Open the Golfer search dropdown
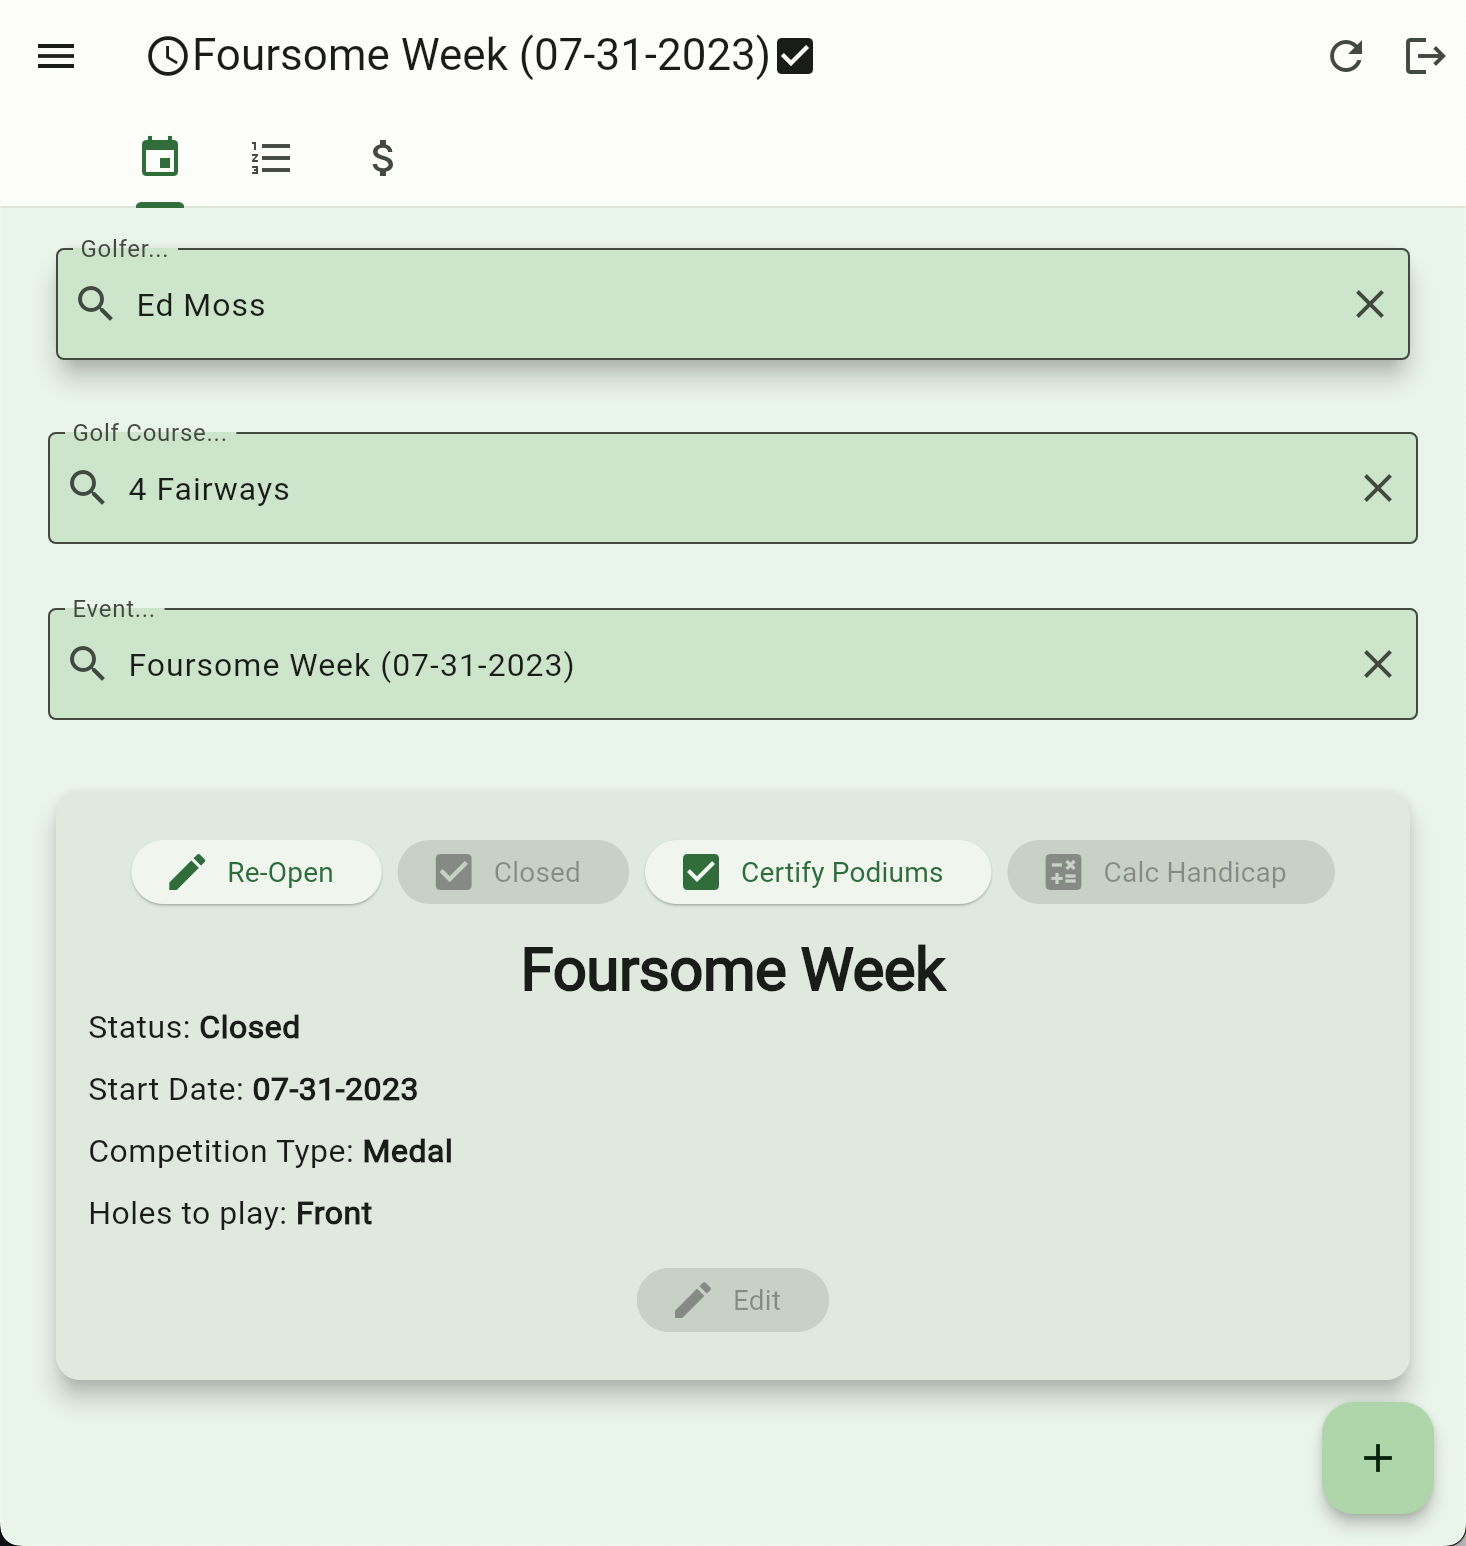This screenshot has height=1546, width=1466. [700, 304]
